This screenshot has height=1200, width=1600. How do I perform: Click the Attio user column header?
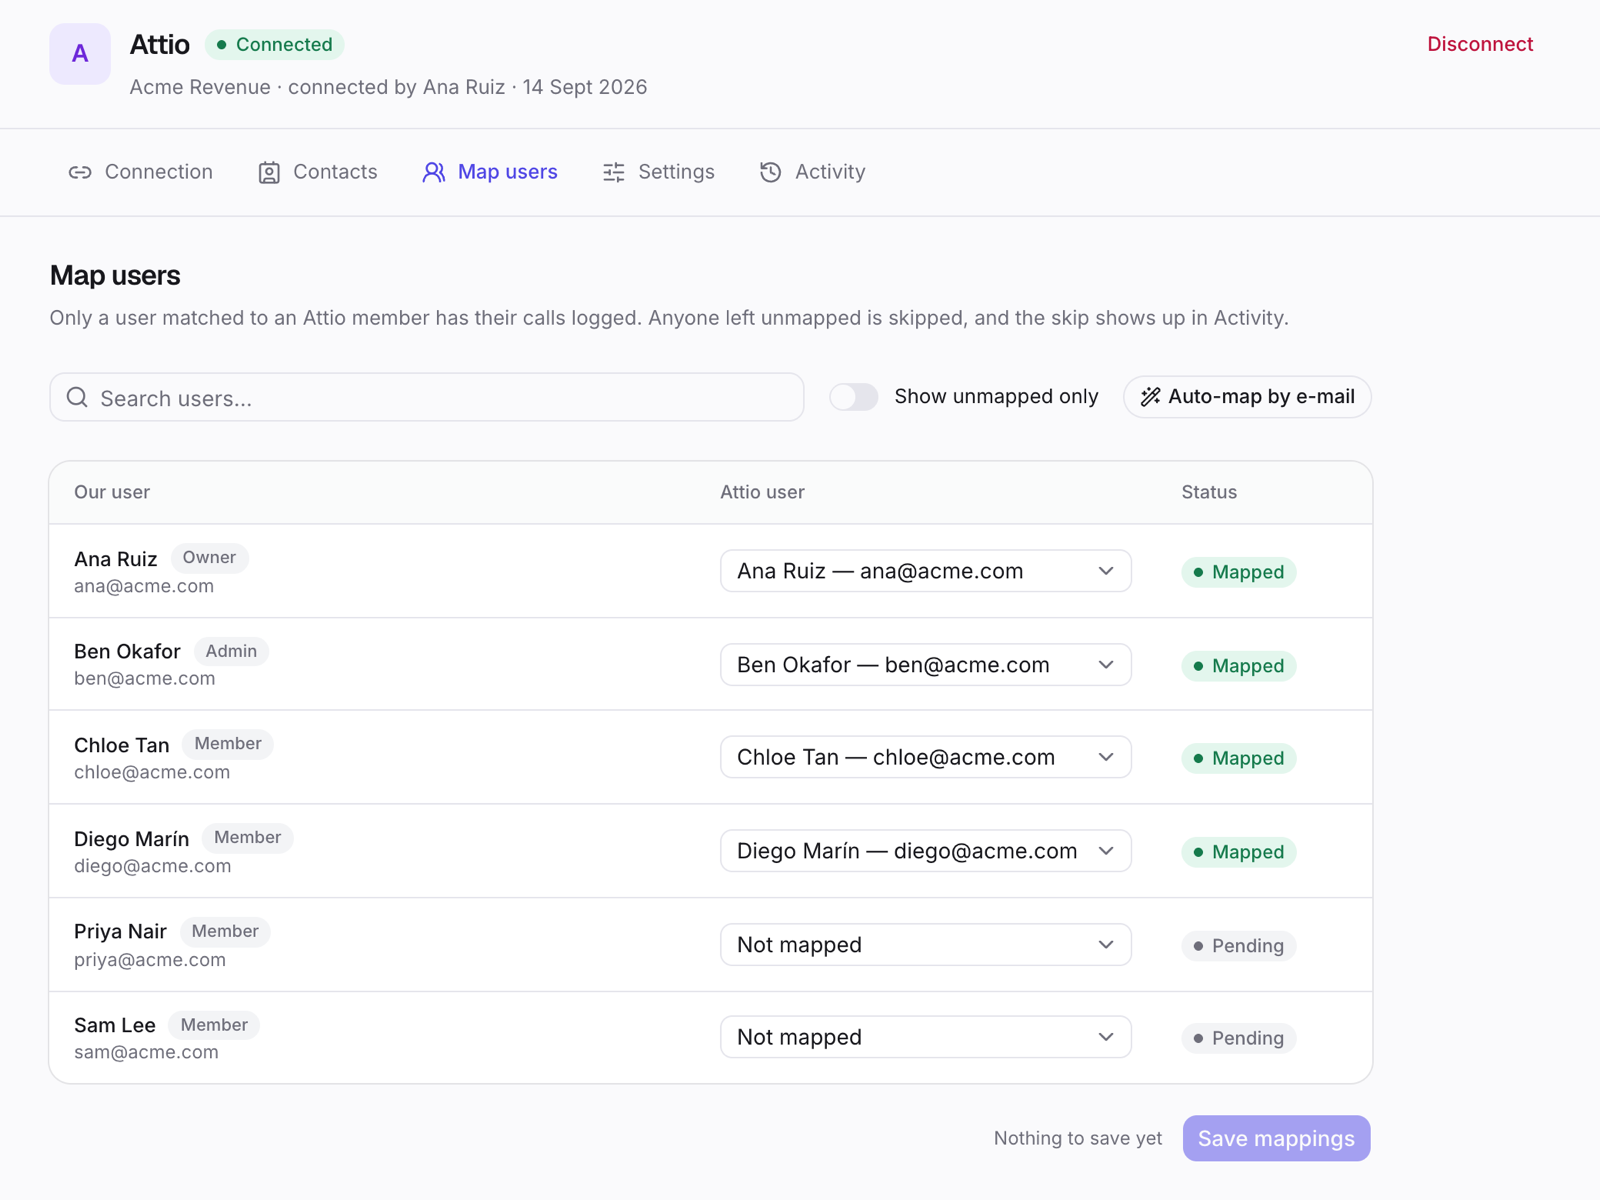762,492
